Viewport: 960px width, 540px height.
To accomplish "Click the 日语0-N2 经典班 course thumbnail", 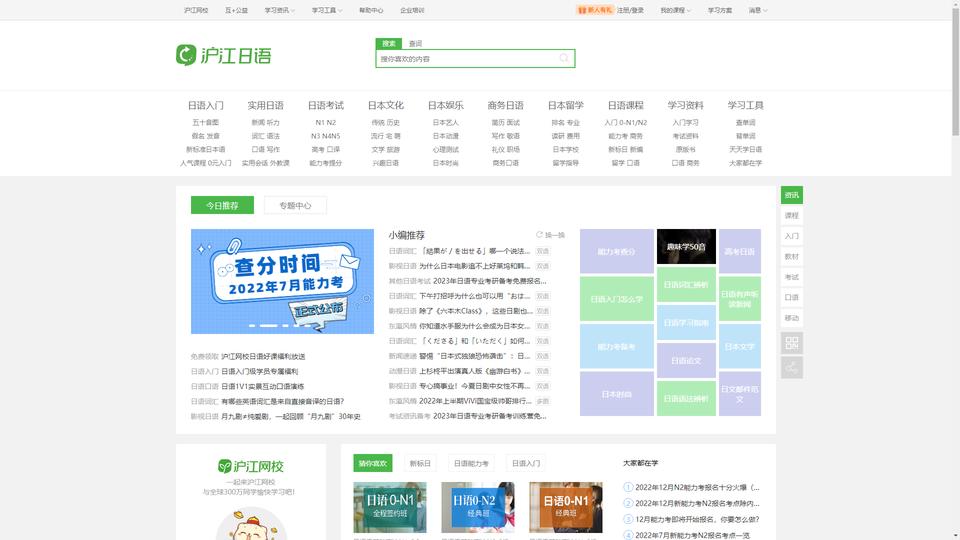I will (478, 508).
